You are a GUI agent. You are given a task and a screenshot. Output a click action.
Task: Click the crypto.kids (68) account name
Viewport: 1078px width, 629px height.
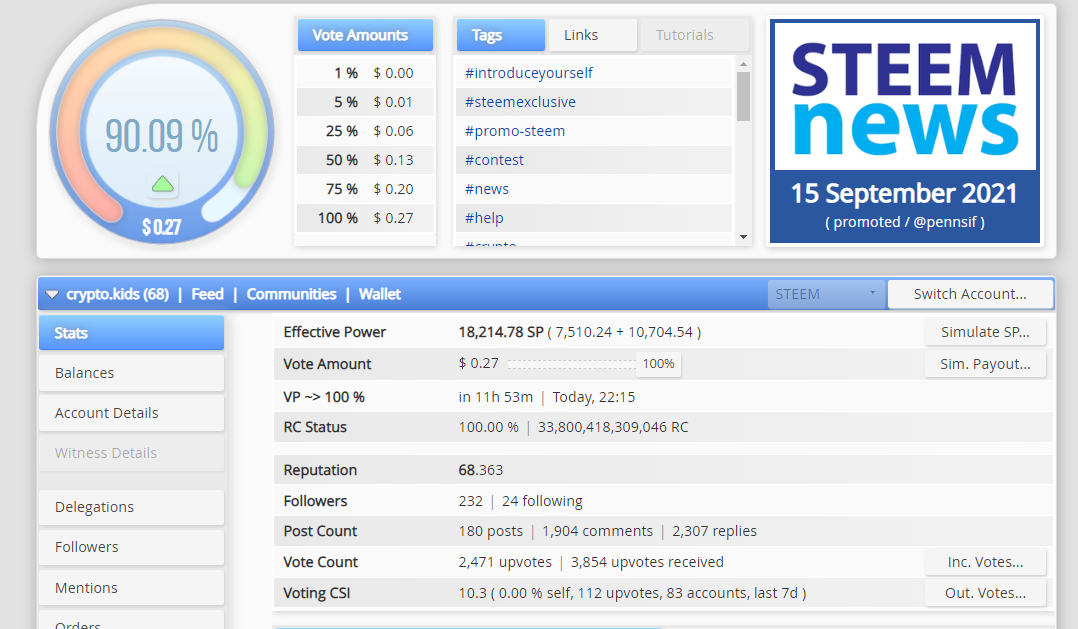pyautogui.click(x=117, y=294)
